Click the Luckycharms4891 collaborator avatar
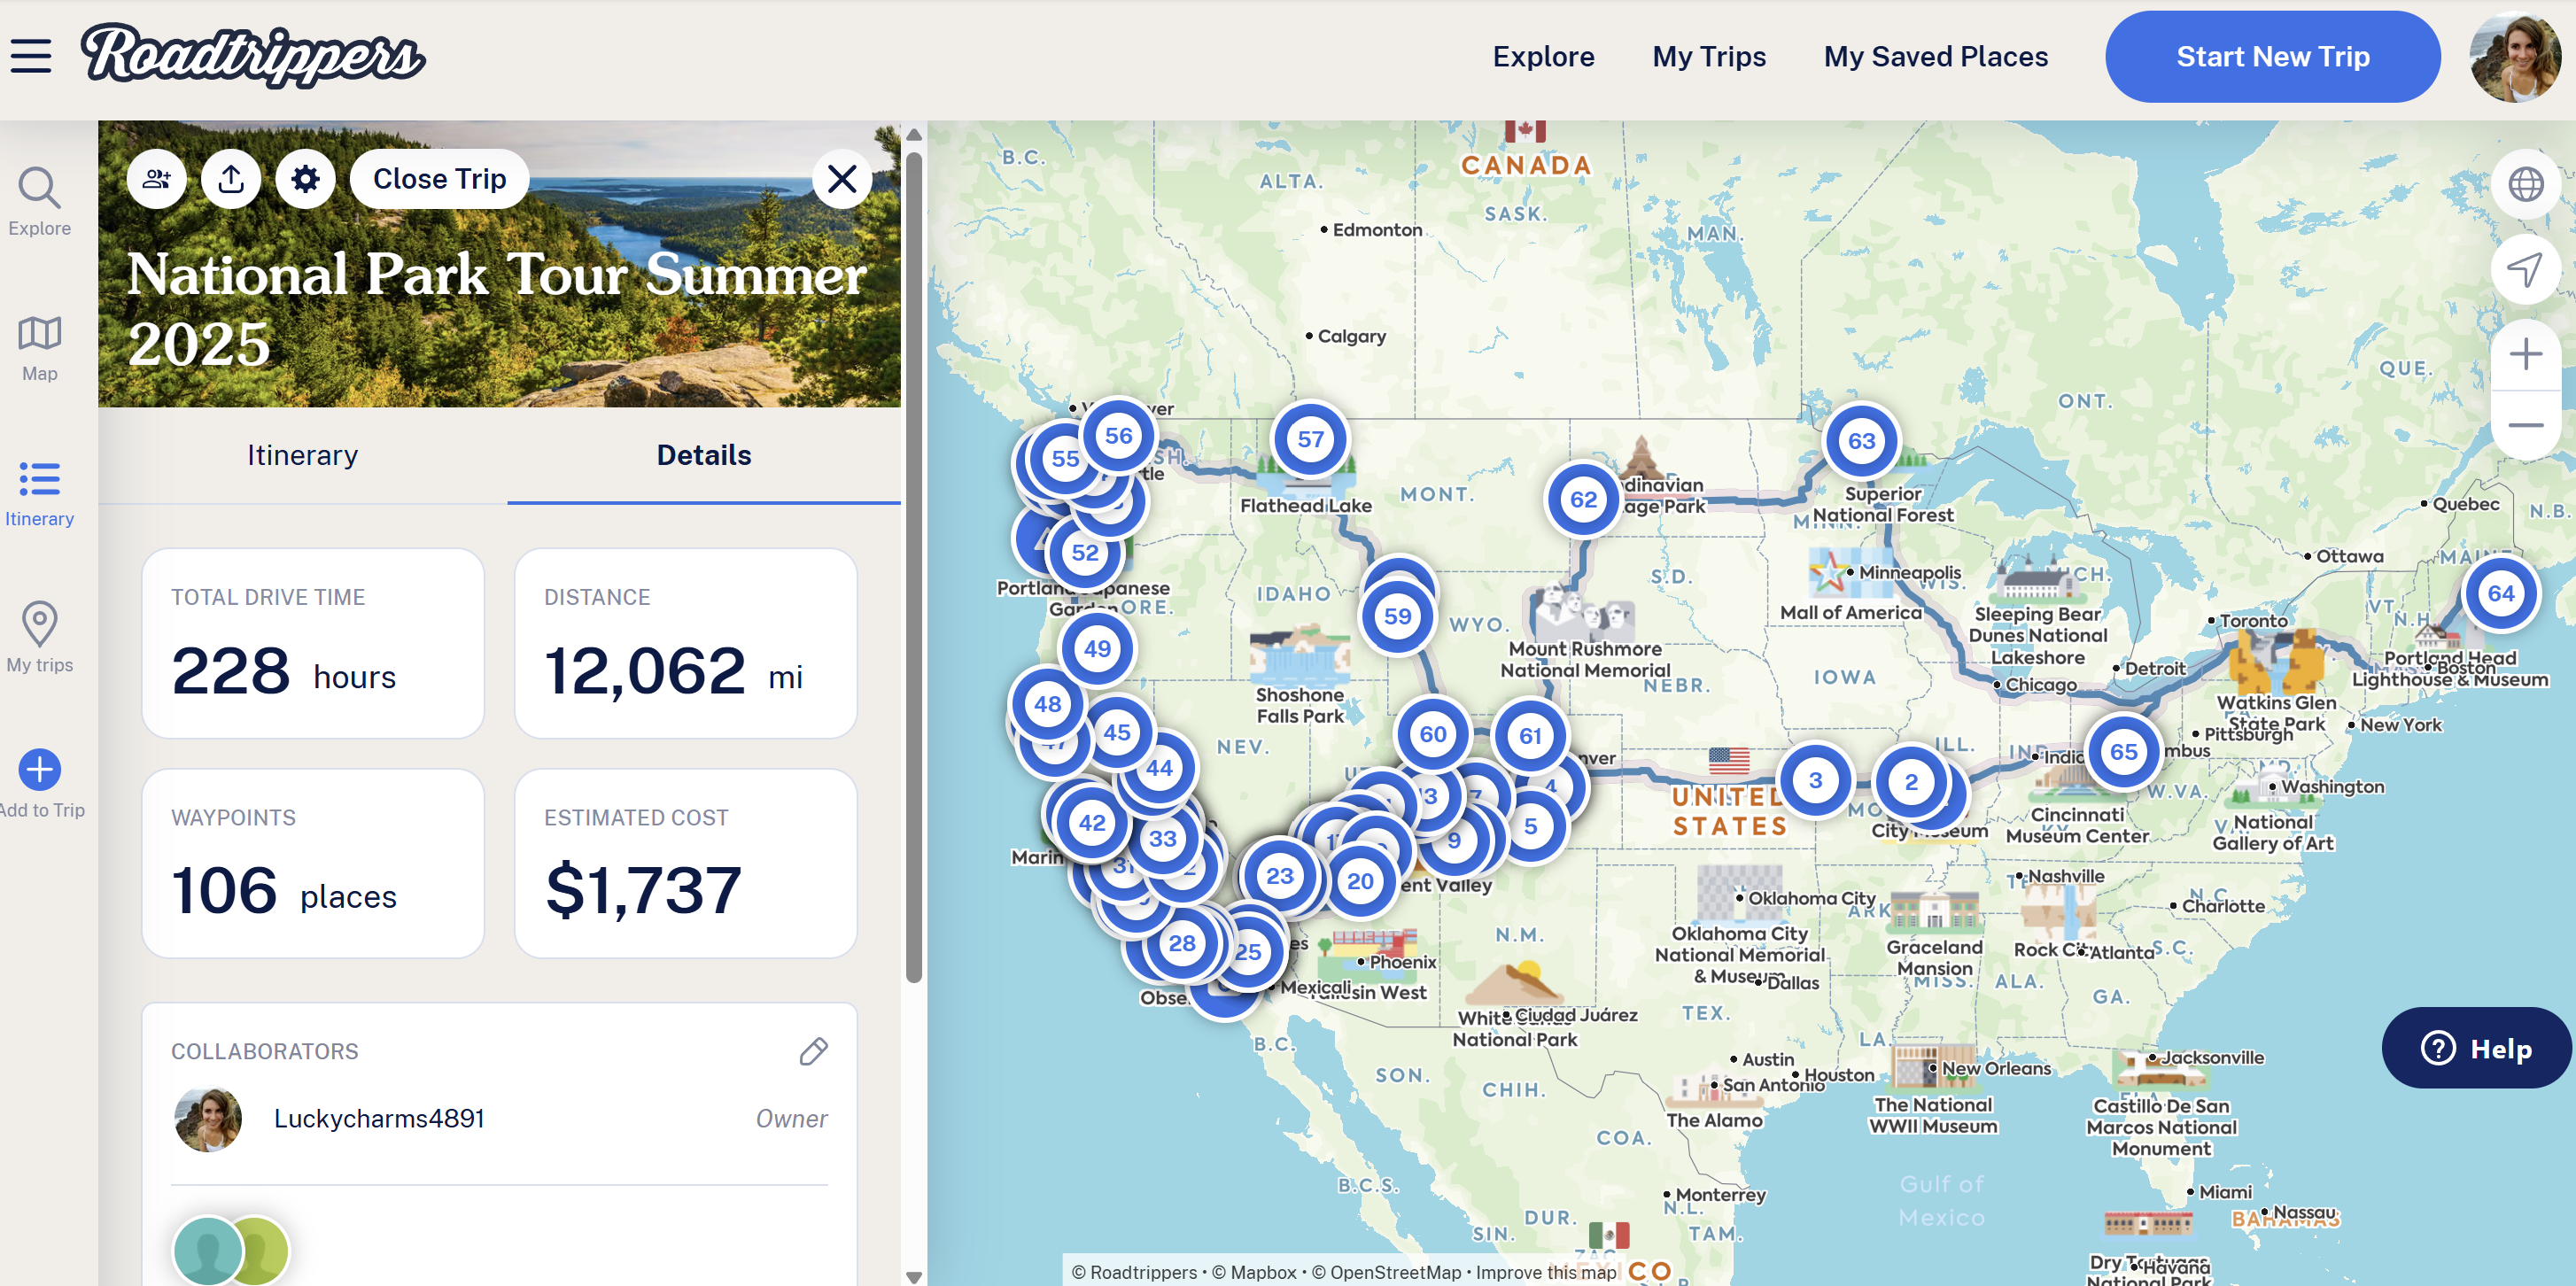The height and width of the screenshot is (1286, 2576). [208, 1118]
